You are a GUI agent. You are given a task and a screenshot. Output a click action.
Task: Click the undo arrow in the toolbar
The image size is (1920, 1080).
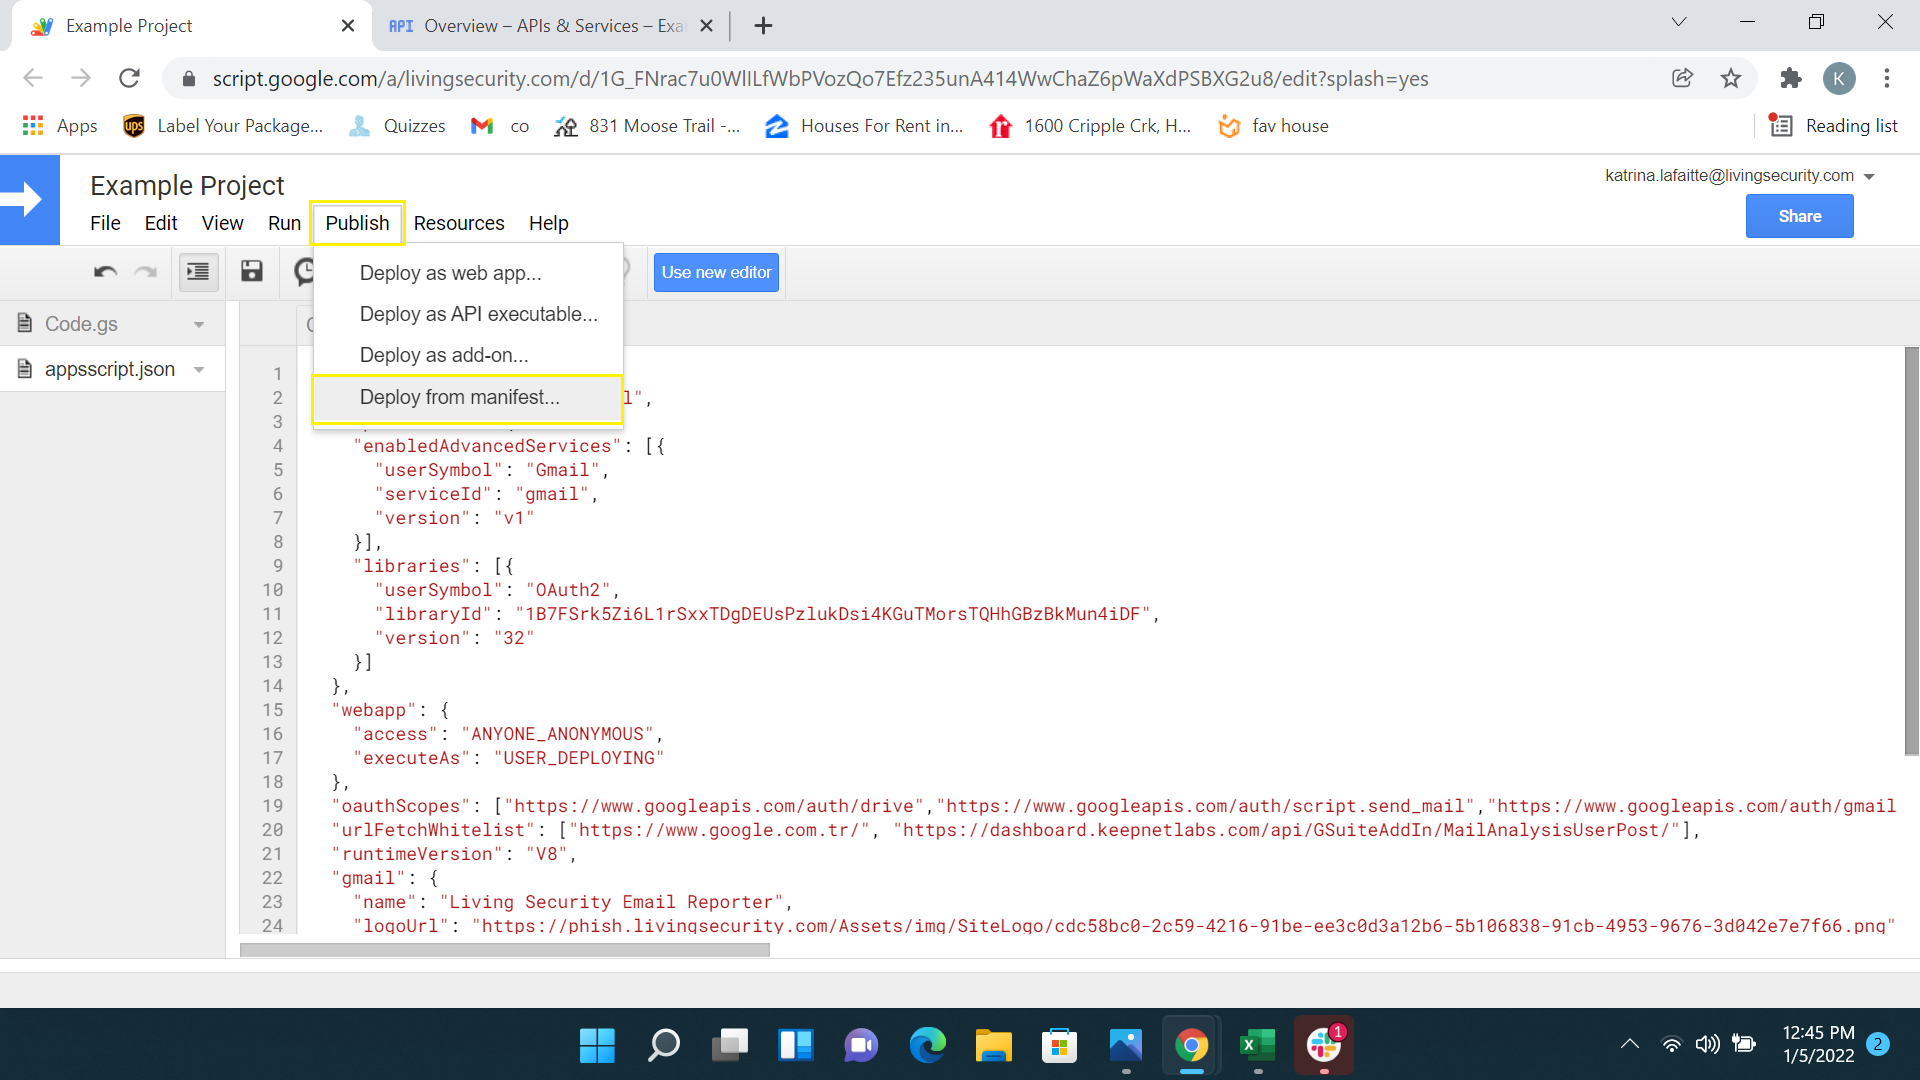pos(105,272)
